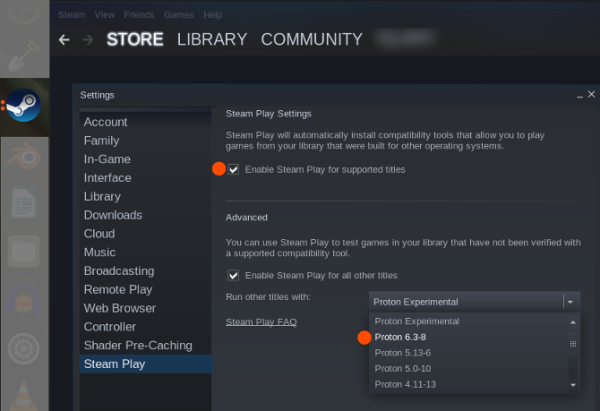Open the Friends menu
This screenshot has height=411, width=600.
point(137,15)
